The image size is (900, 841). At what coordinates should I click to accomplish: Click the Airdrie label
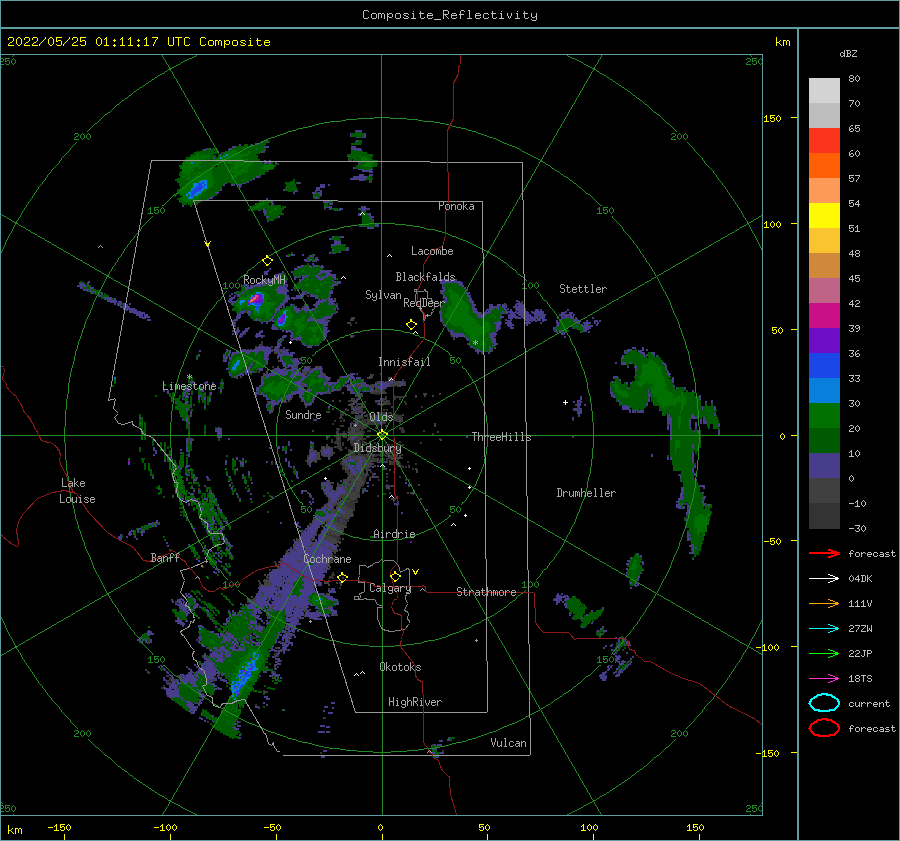pyautogui.click(x=394, y=534)
